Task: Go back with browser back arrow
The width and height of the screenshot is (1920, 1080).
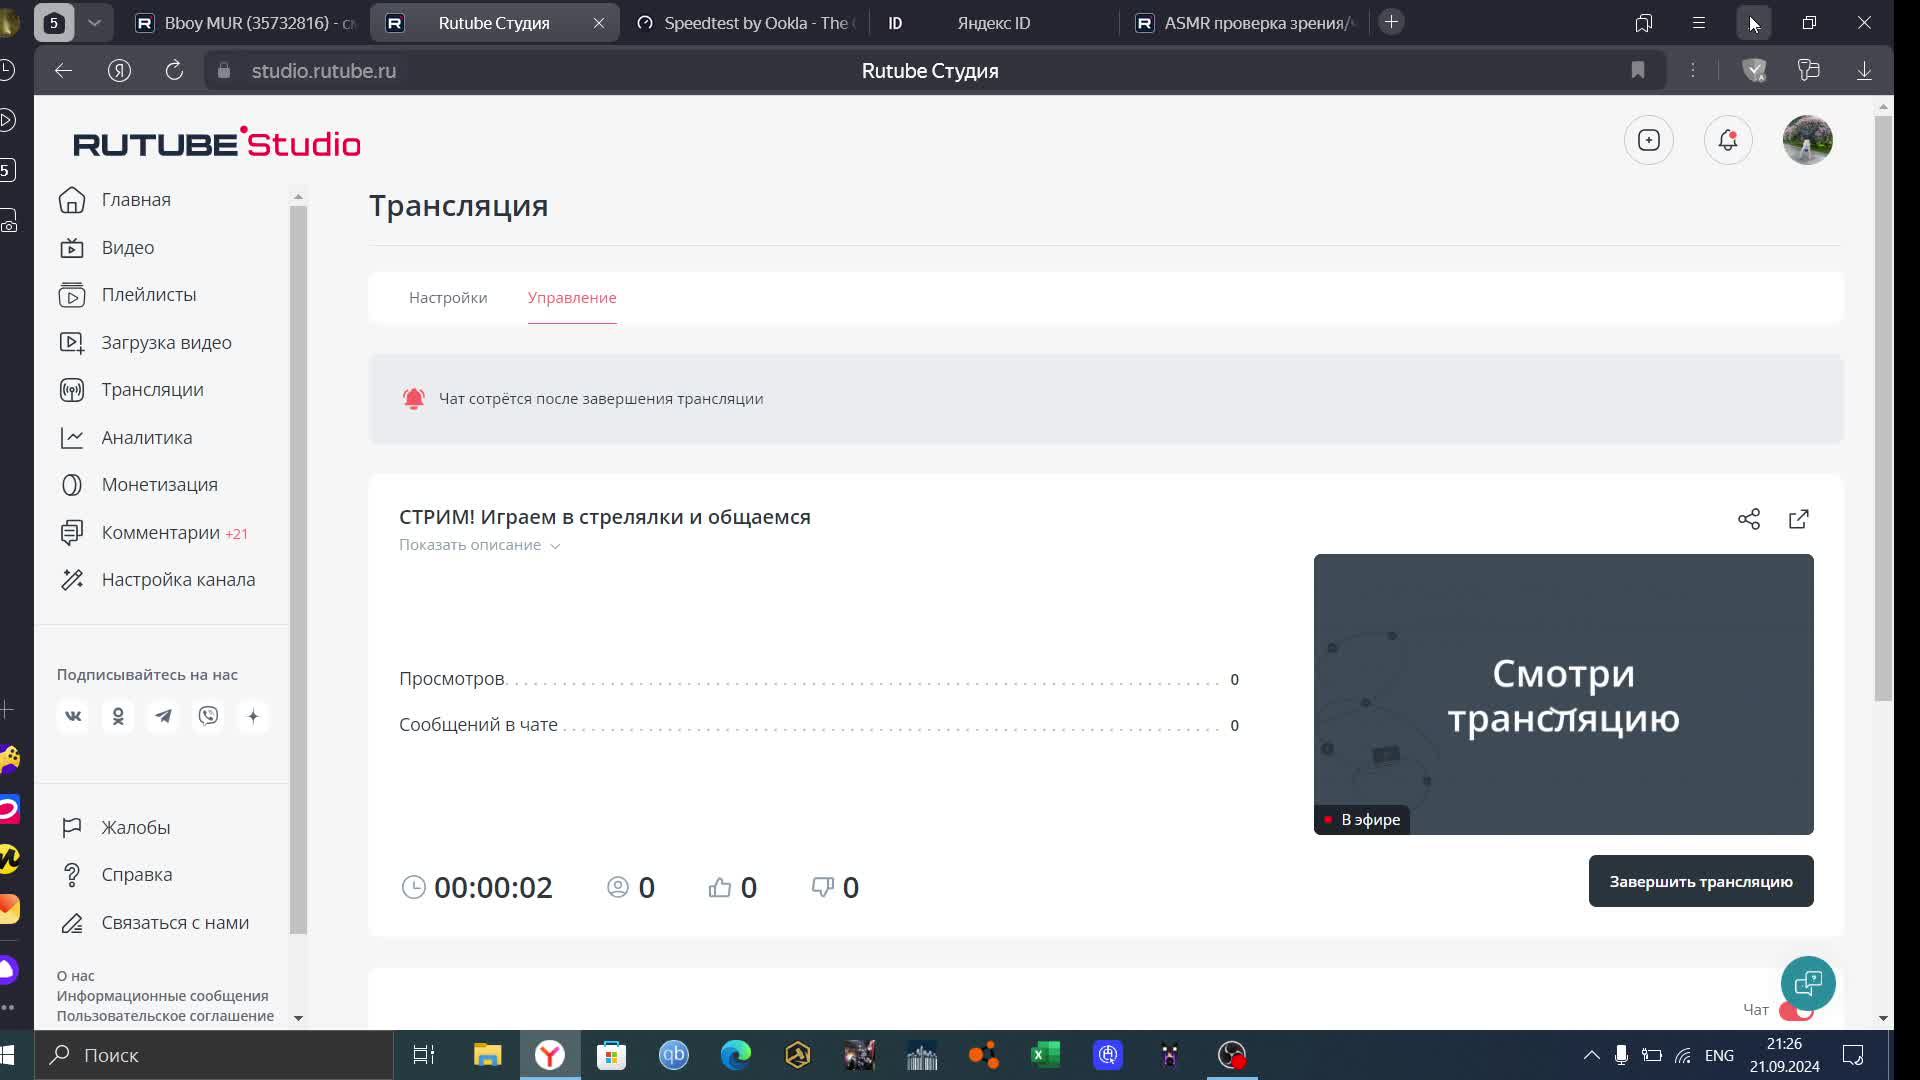Action: pos(63,70)
